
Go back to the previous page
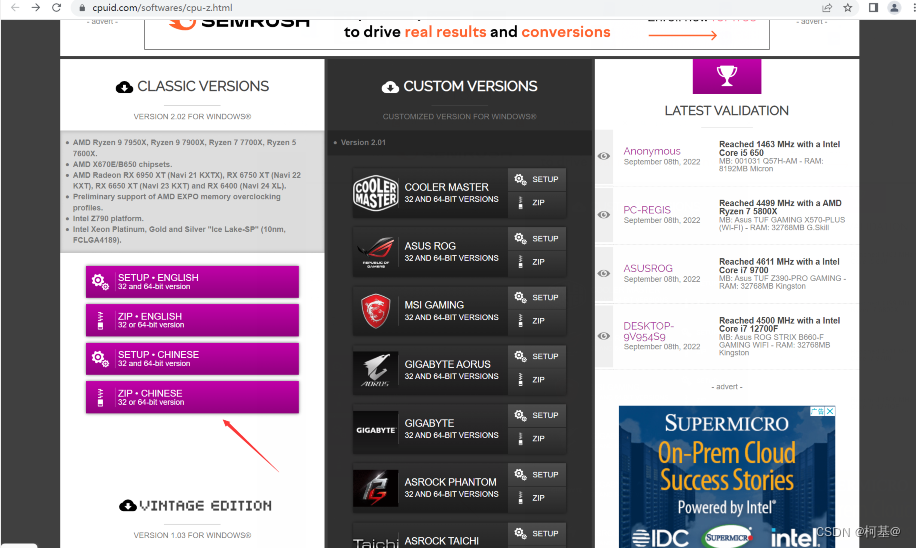point(15,8)
